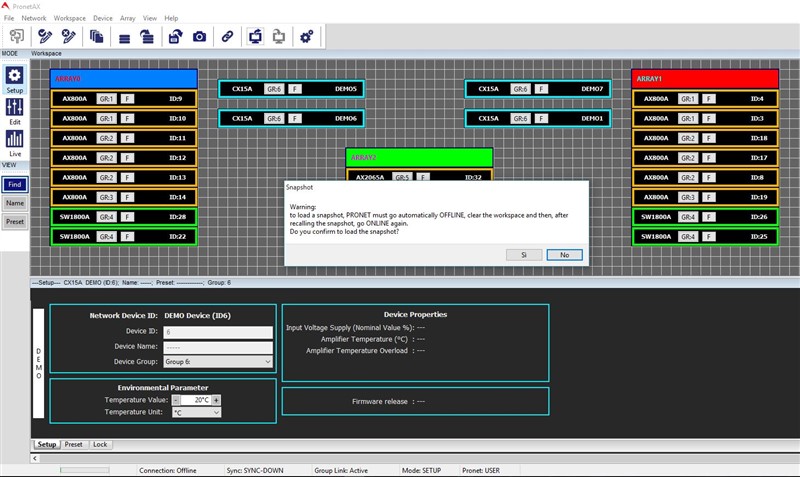The width and height of the screenshot is (800, 477).
Task: Click the unlock padlock toolbar icon
Action: click(176, 36)
